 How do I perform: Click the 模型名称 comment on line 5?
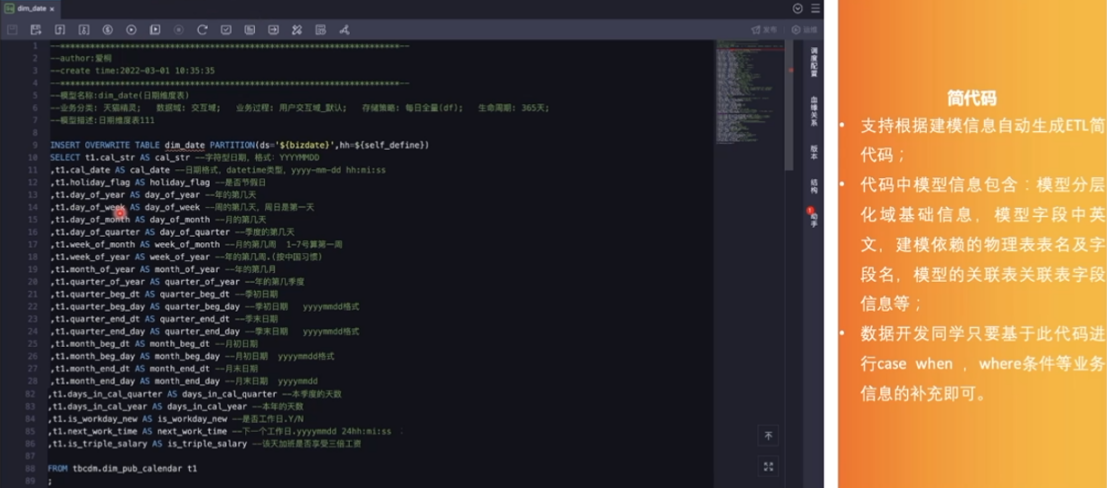coord(119,95)
